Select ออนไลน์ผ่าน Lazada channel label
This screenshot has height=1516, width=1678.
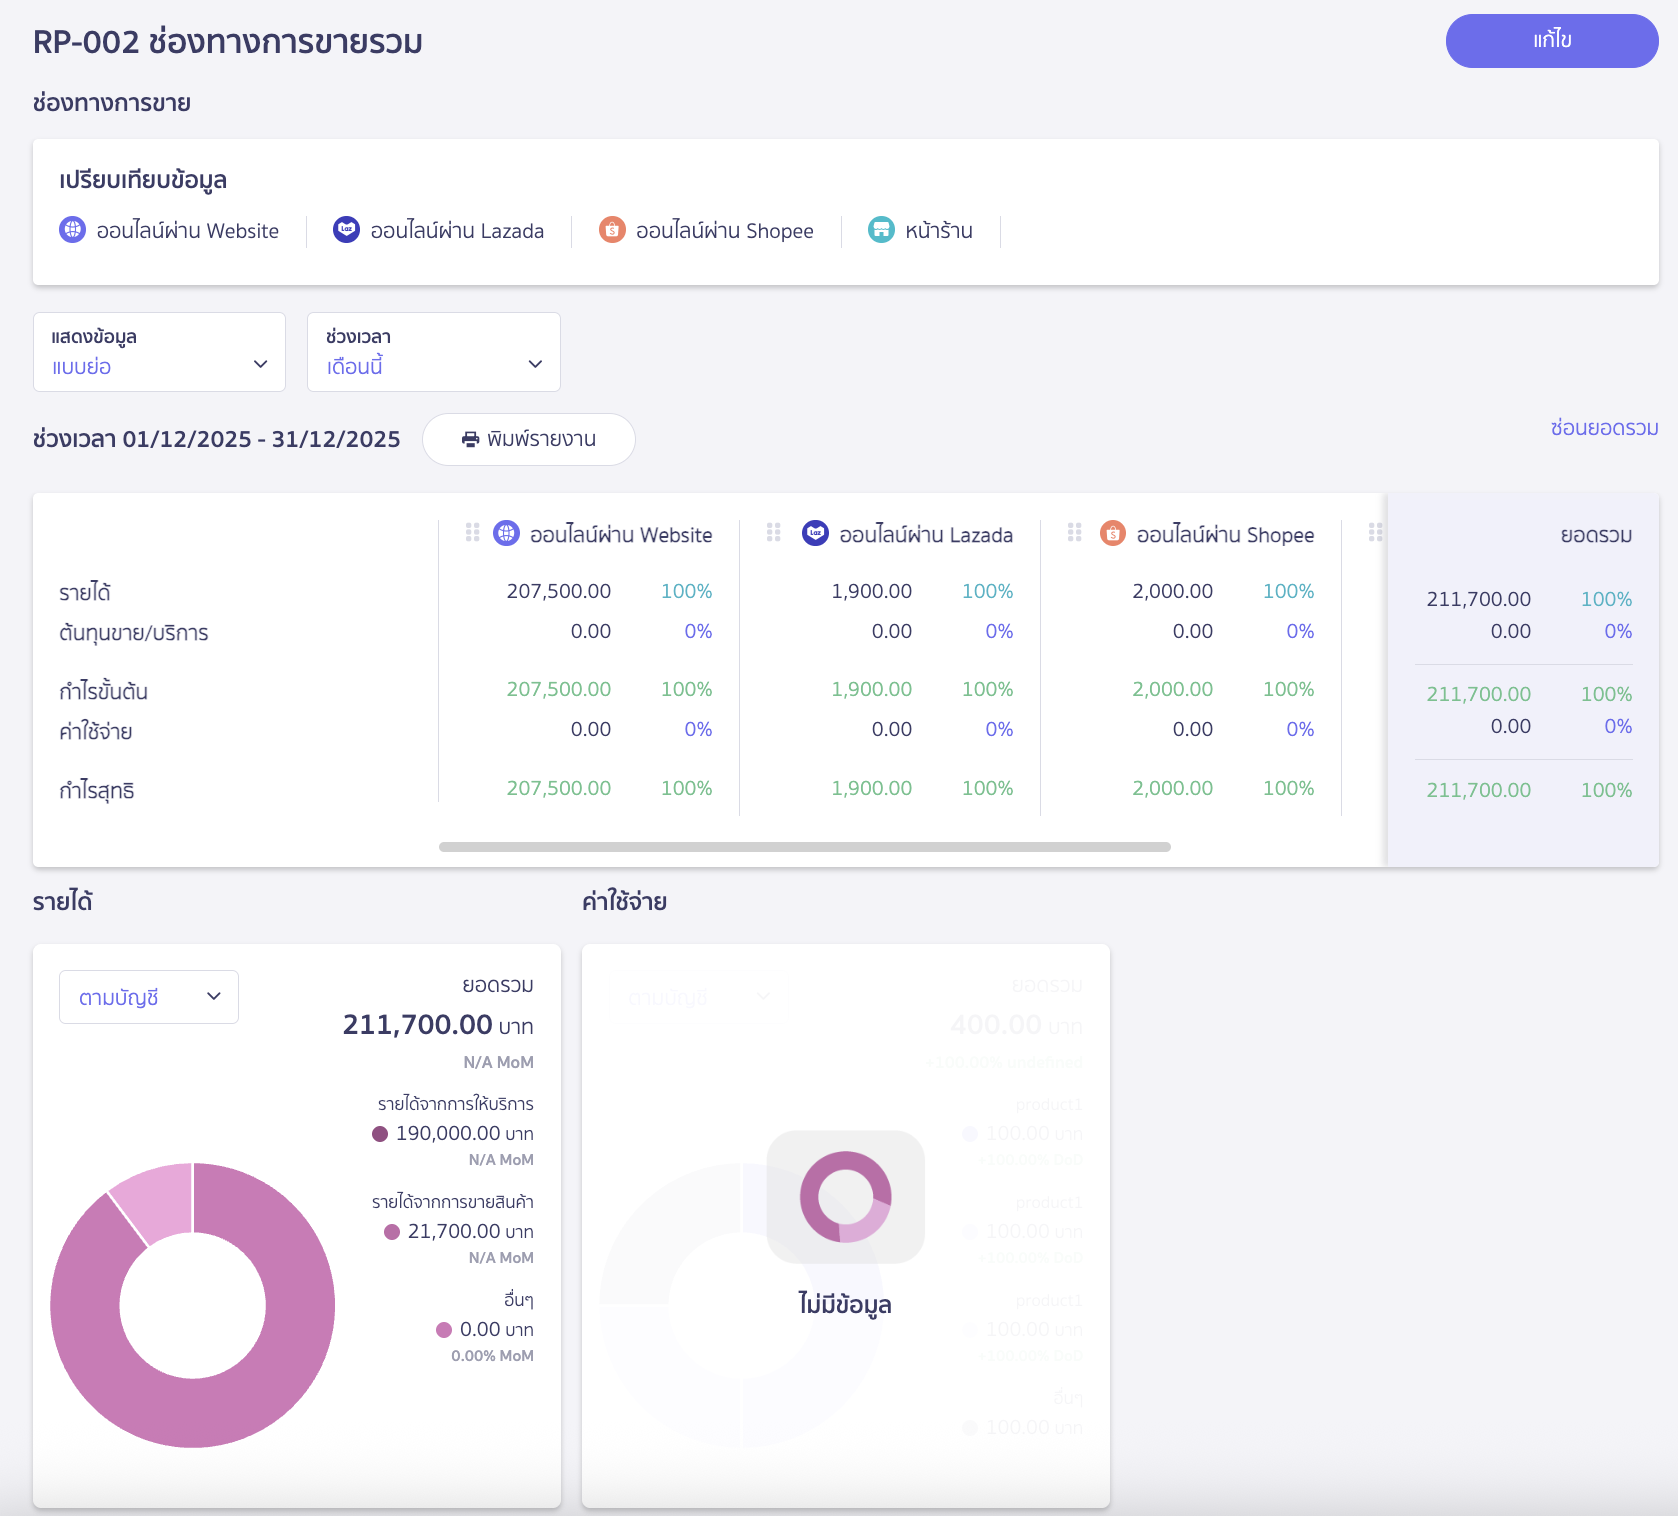coord(457,231)
